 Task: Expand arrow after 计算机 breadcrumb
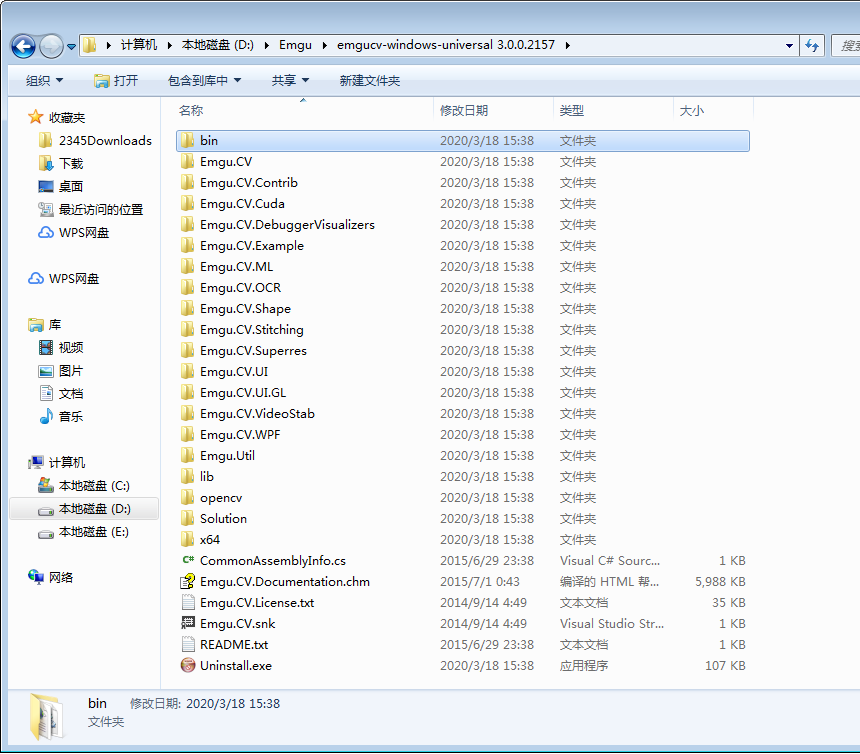click(x=169, y=45)
